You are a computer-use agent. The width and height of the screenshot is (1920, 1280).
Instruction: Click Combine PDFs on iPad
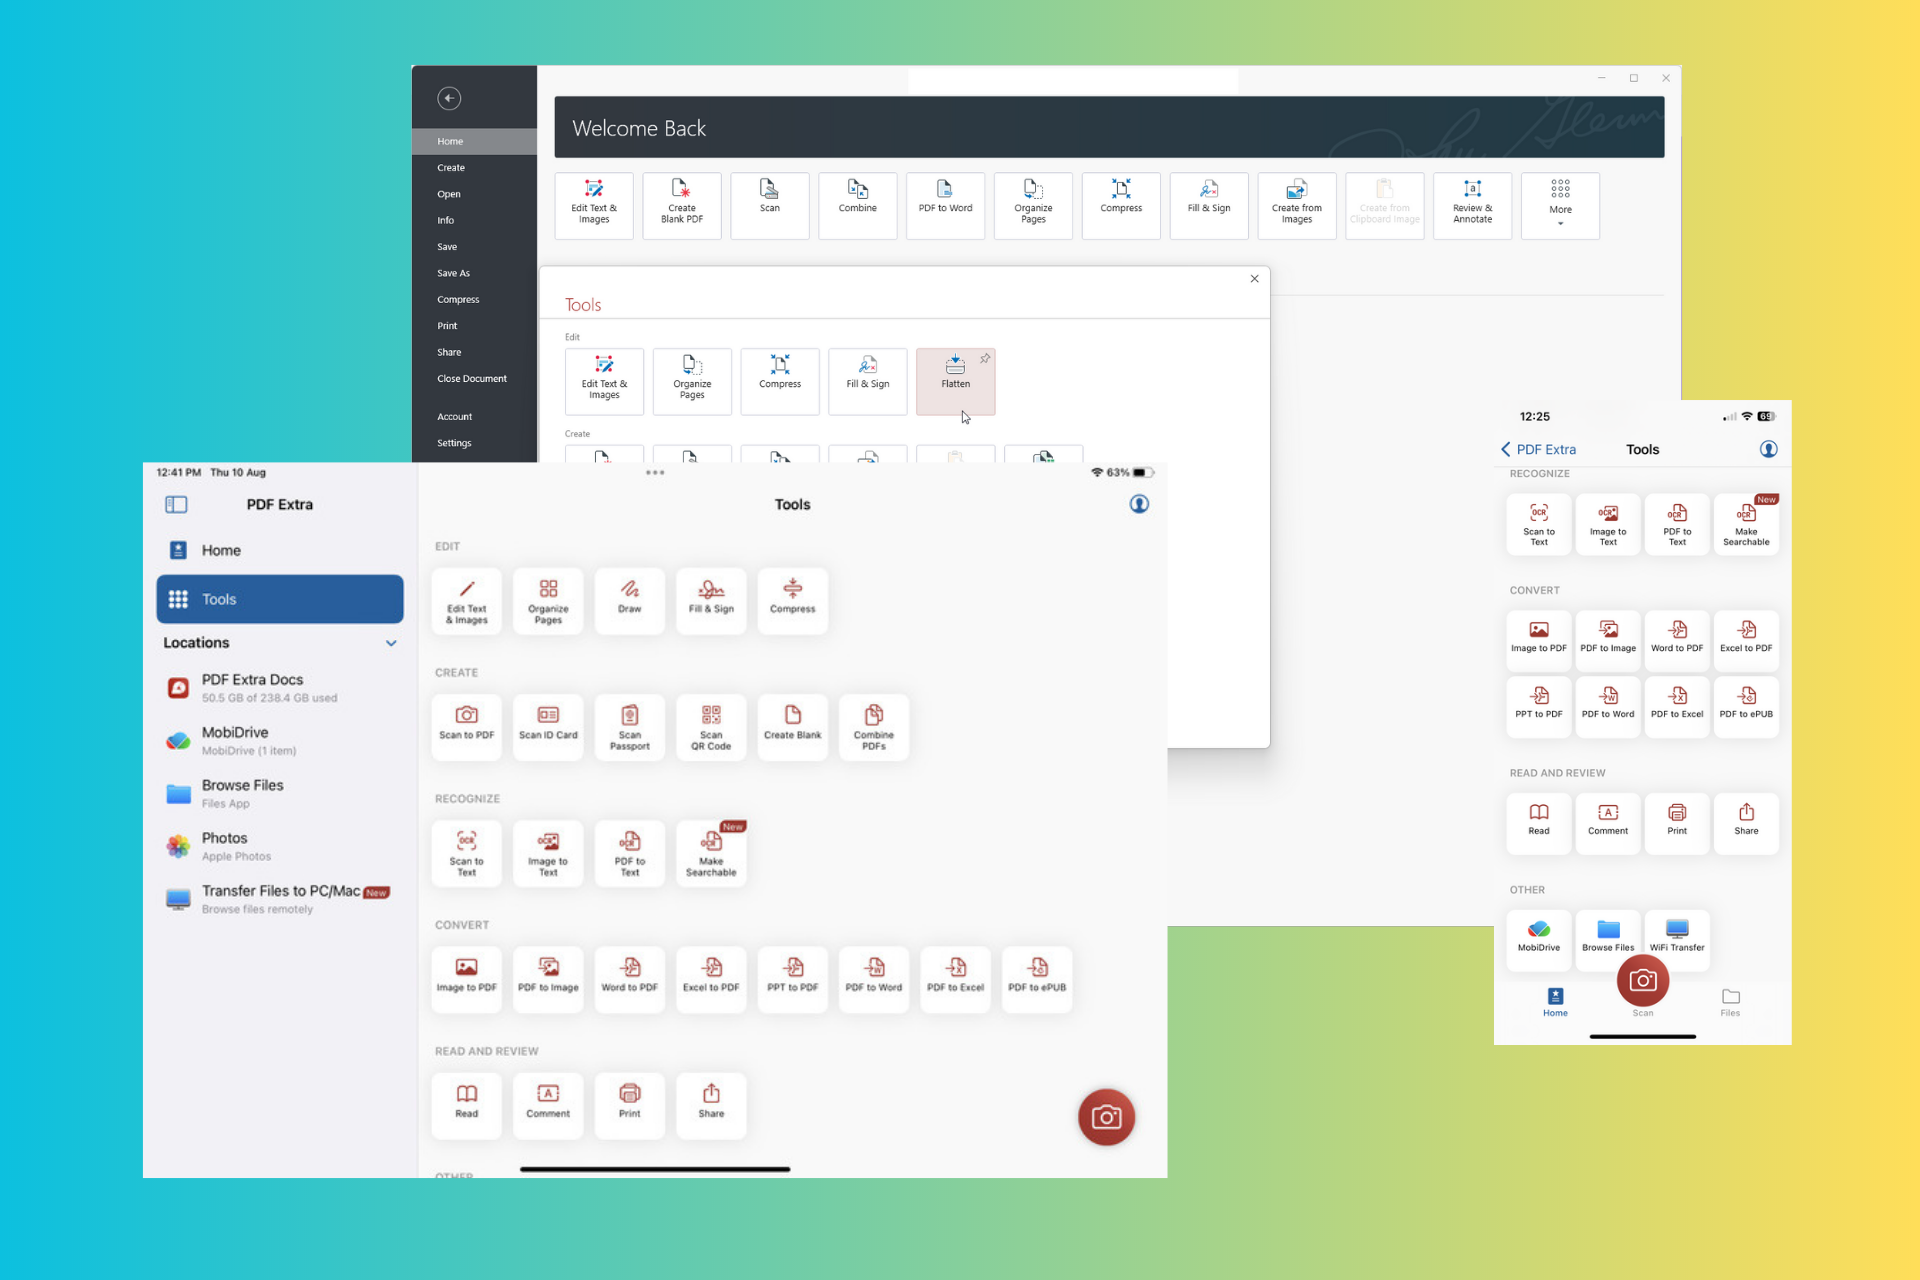coord(874,727)
